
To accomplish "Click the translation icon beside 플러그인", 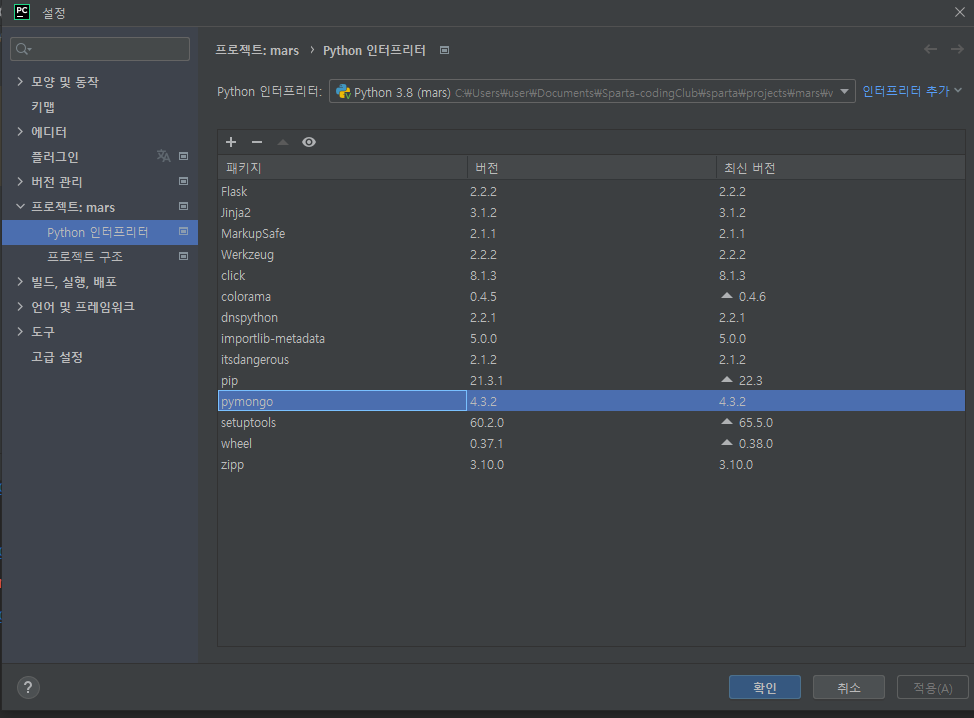I will point(163,156).
